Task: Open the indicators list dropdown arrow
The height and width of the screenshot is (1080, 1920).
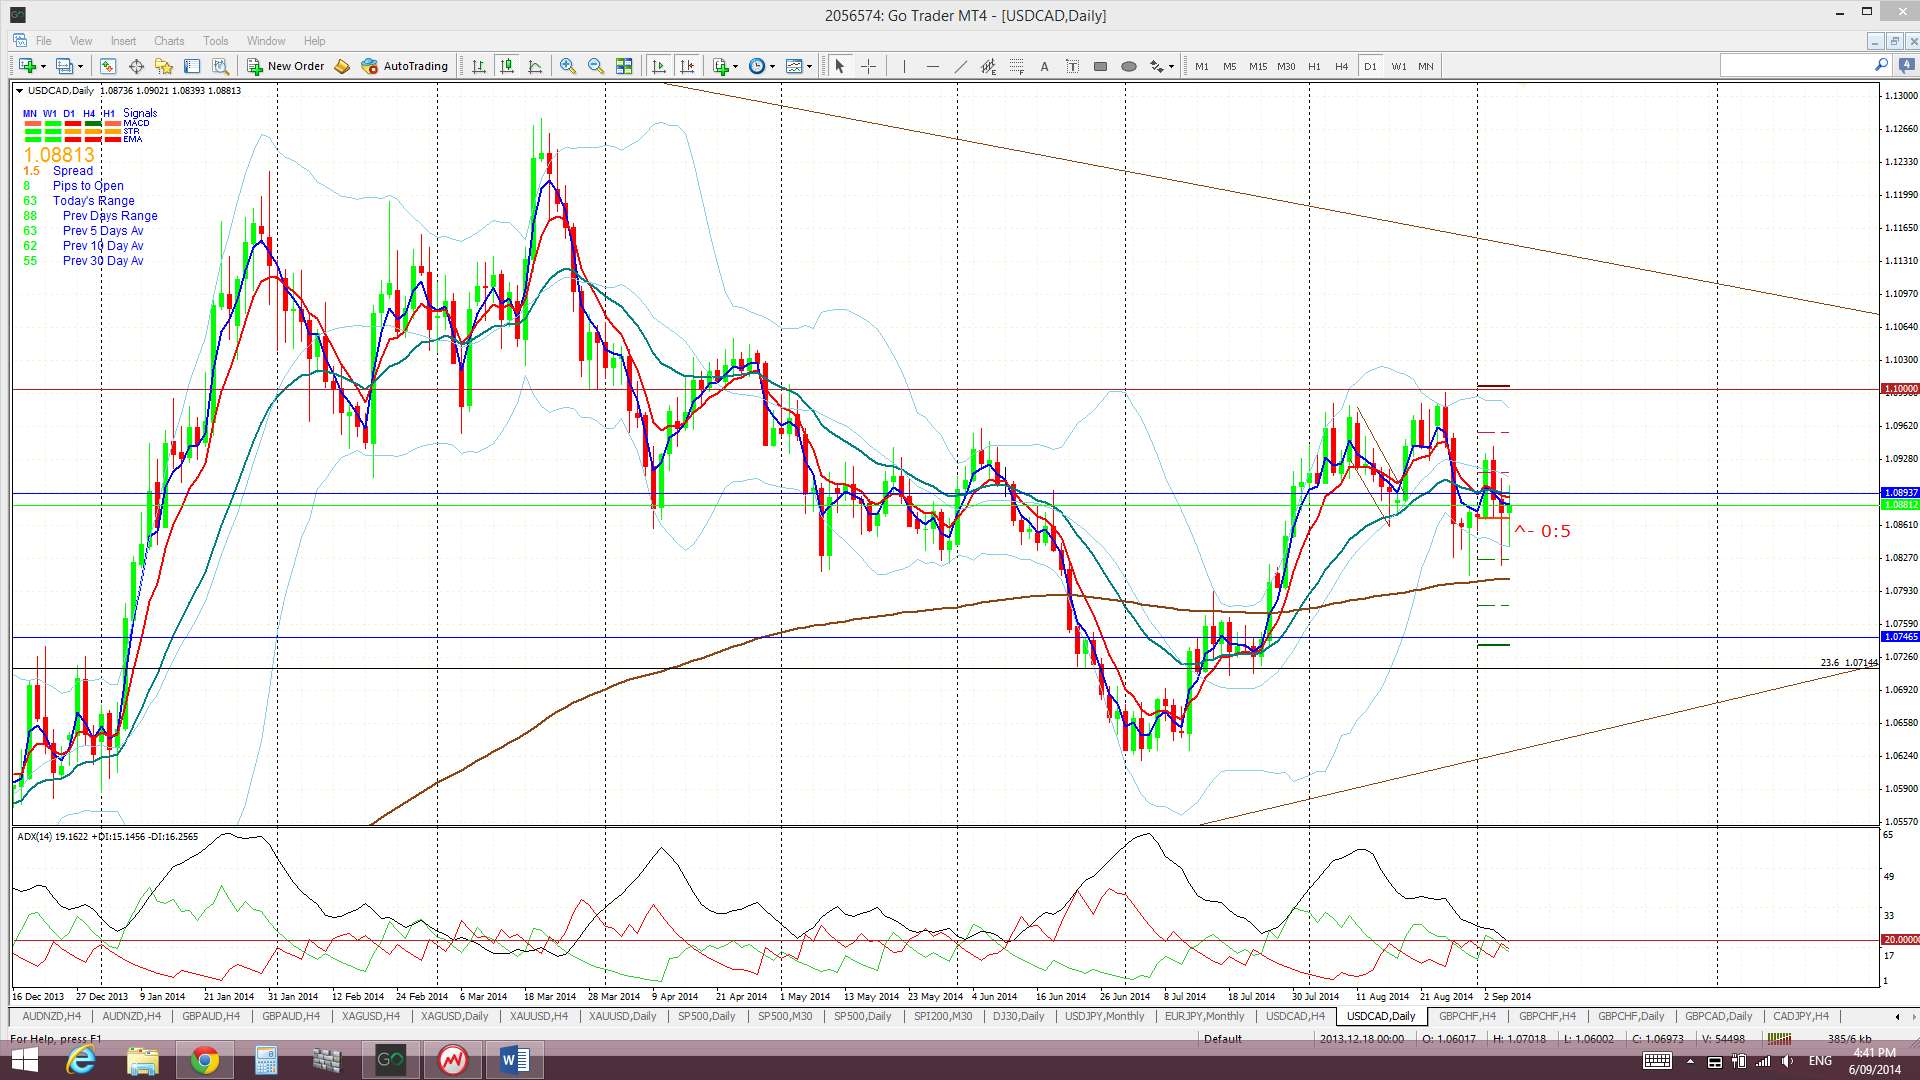Action: click(736, 66)
